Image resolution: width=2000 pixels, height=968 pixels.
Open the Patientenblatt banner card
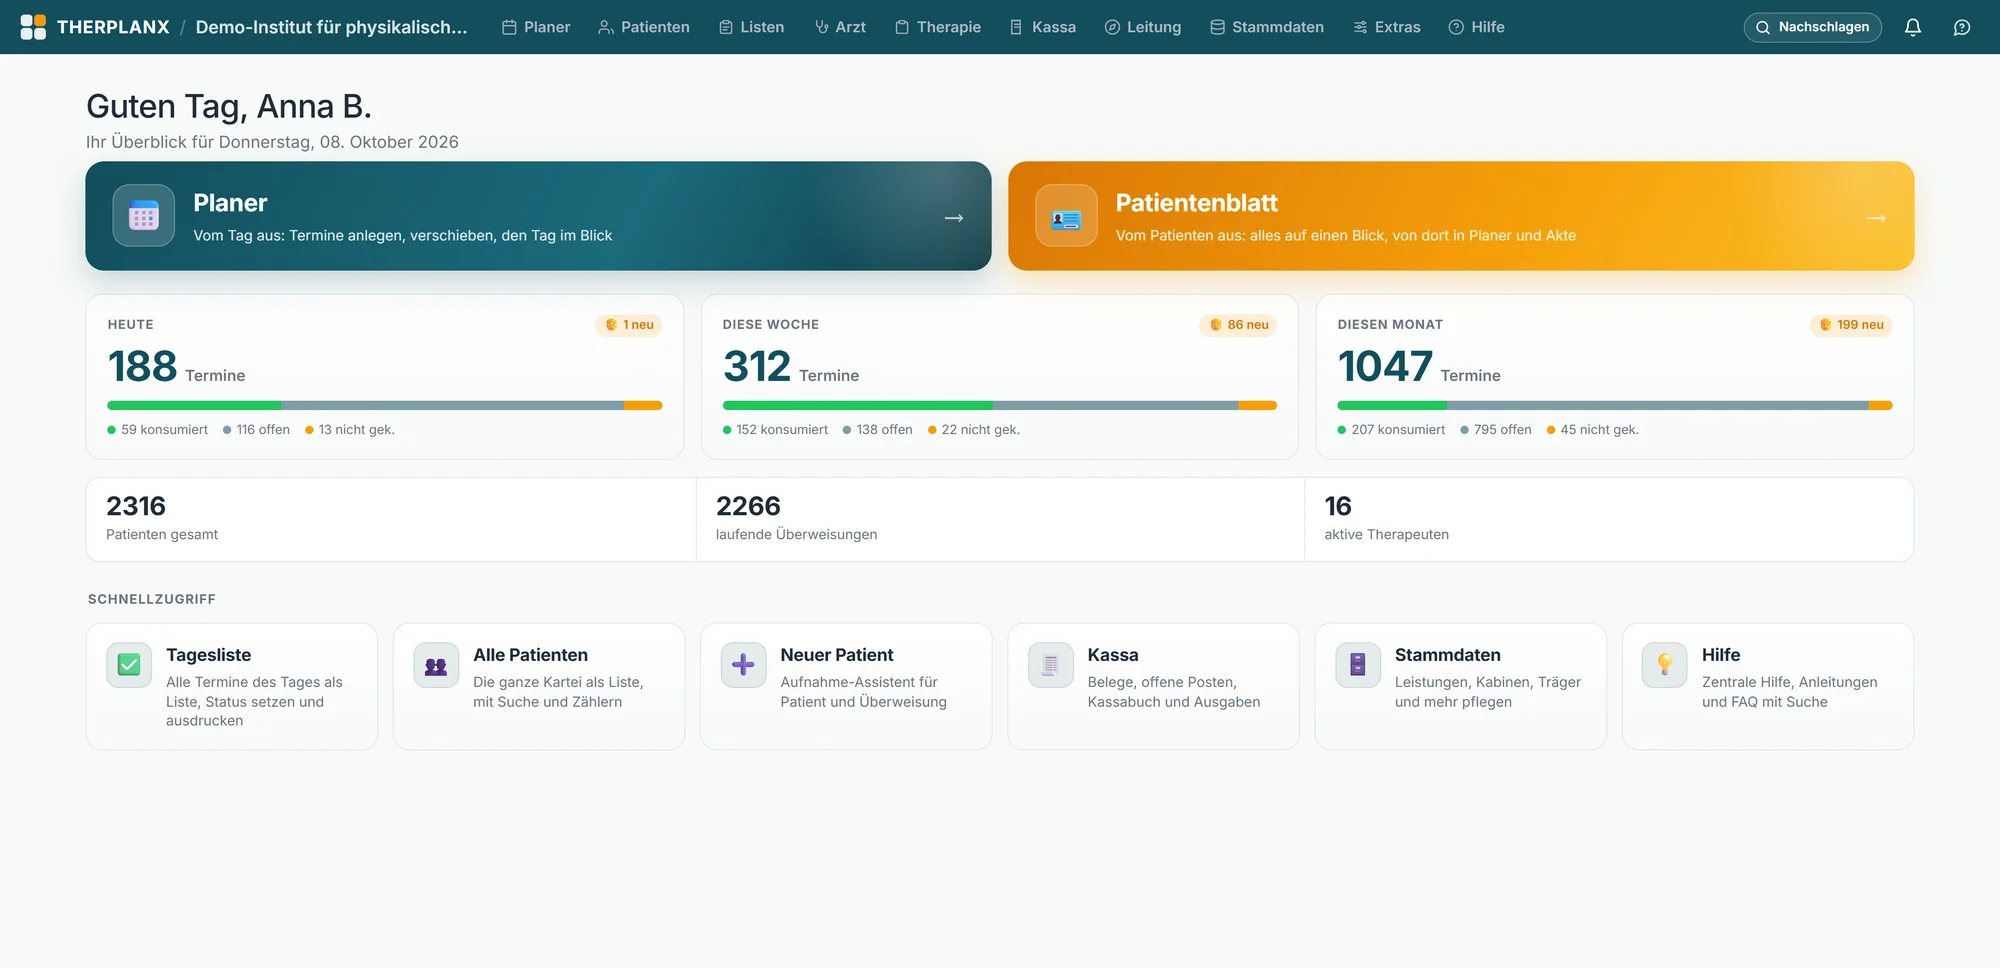pos(1461,216)
